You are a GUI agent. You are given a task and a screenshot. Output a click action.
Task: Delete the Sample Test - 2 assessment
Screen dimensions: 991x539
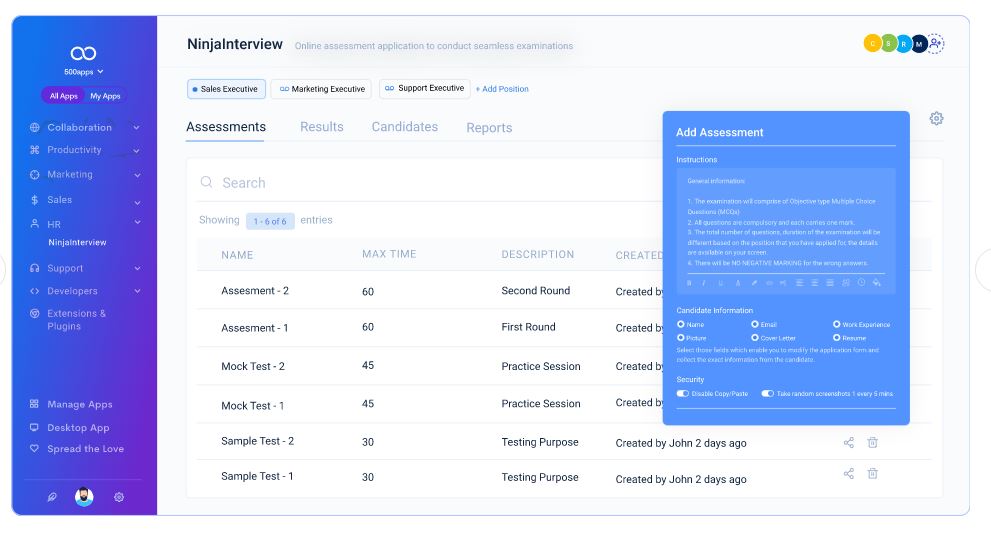(872, 442)
